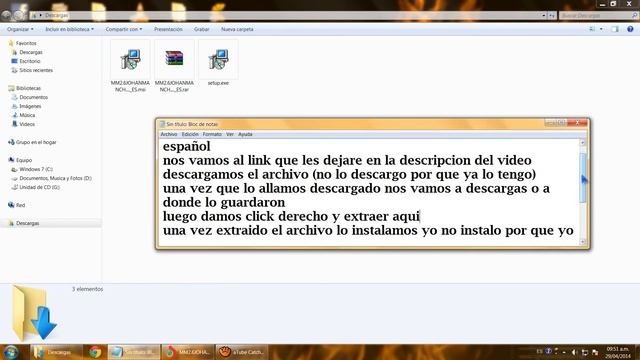Viewport: 640px width, 360px height.
Task: Click the line 'donde lo guardaron' in Notepad
Action: [224, 202]
